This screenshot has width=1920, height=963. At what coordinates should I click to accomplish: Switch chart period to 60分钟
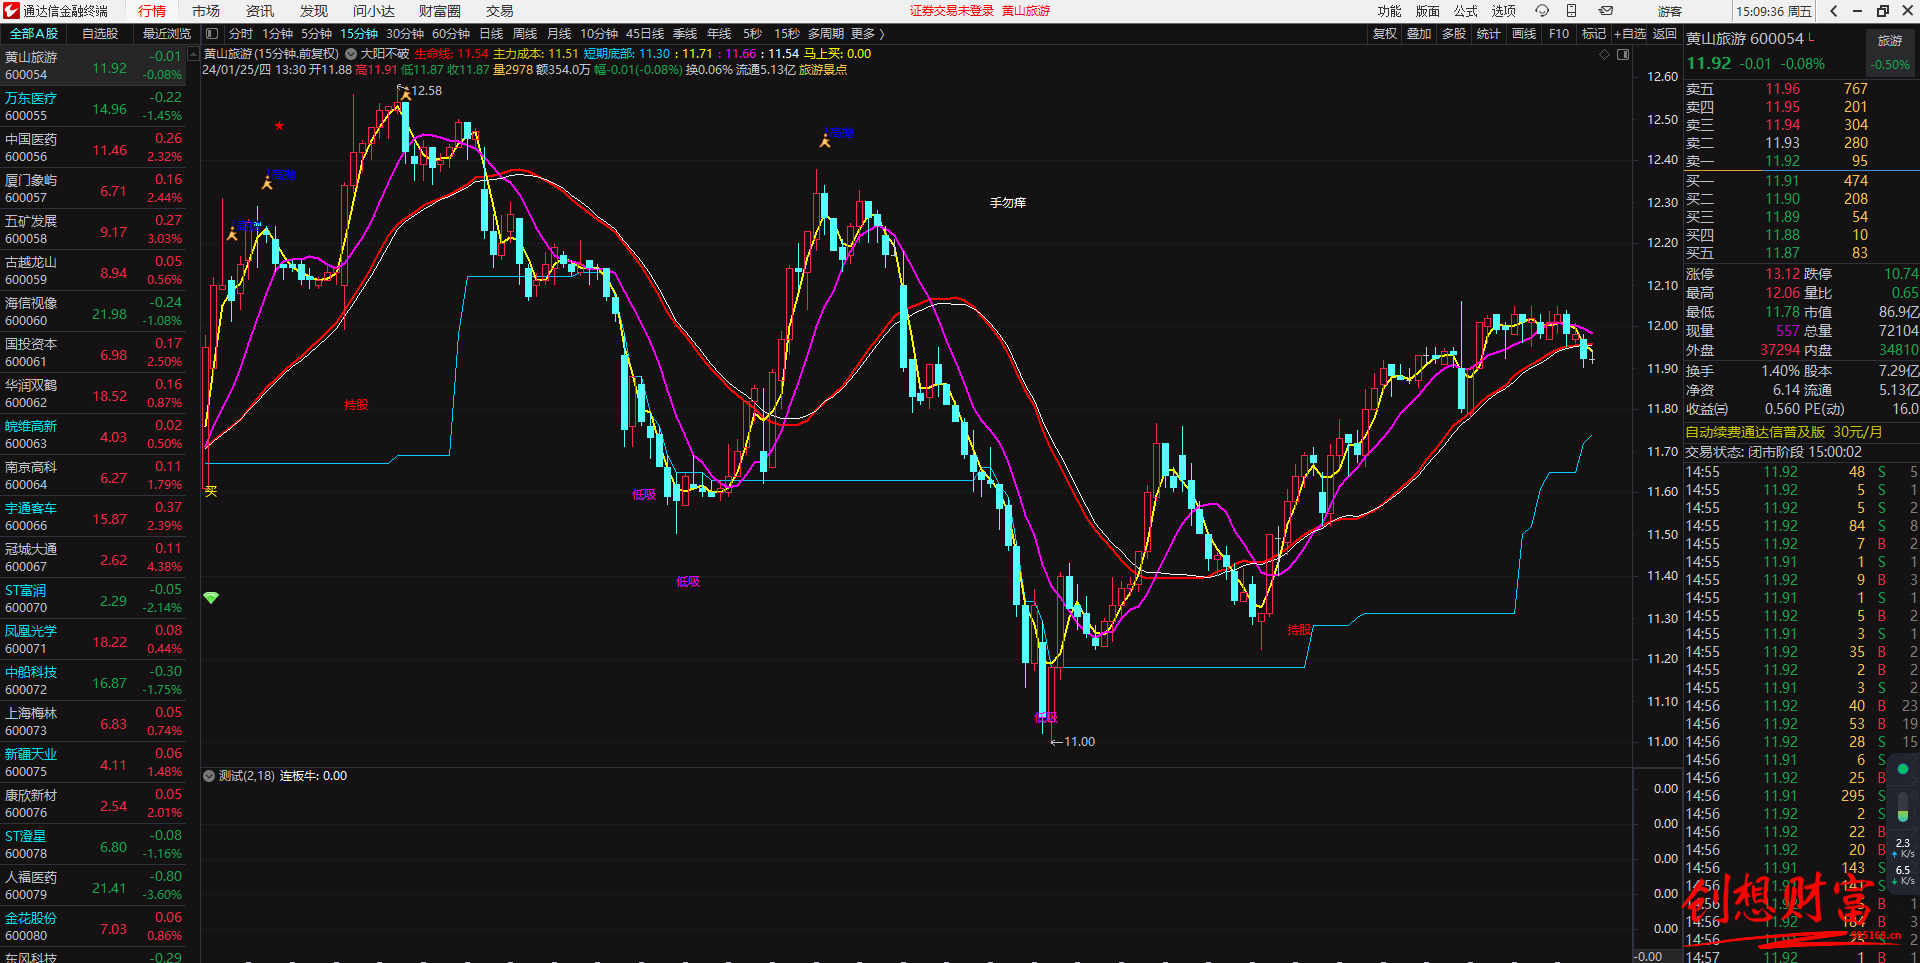[x=451, y=34]
